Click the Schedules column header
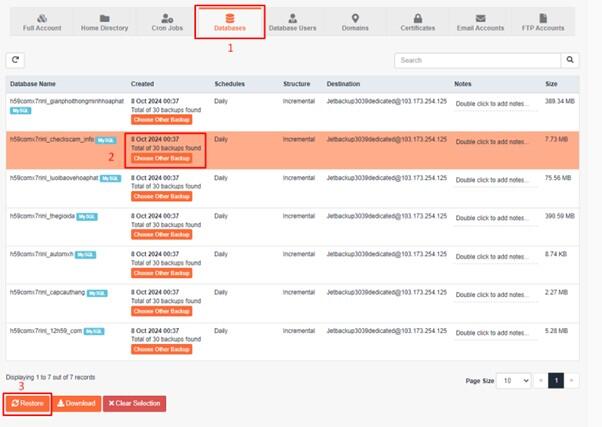The height and width of the screenshot is (427, 602). (x=229, y=84)
